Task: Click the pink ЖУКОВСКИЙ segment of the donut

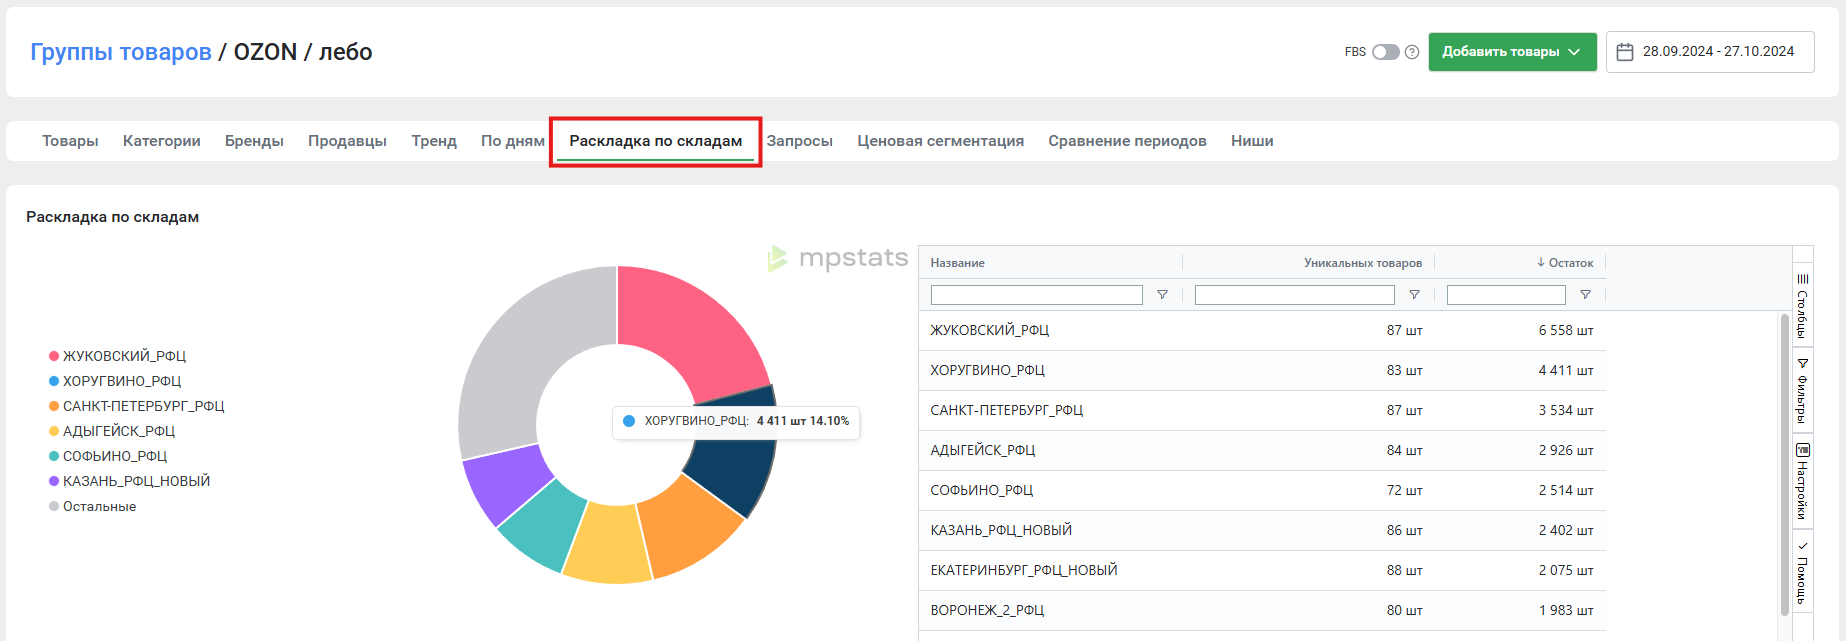Action: (x=690, y=329)
